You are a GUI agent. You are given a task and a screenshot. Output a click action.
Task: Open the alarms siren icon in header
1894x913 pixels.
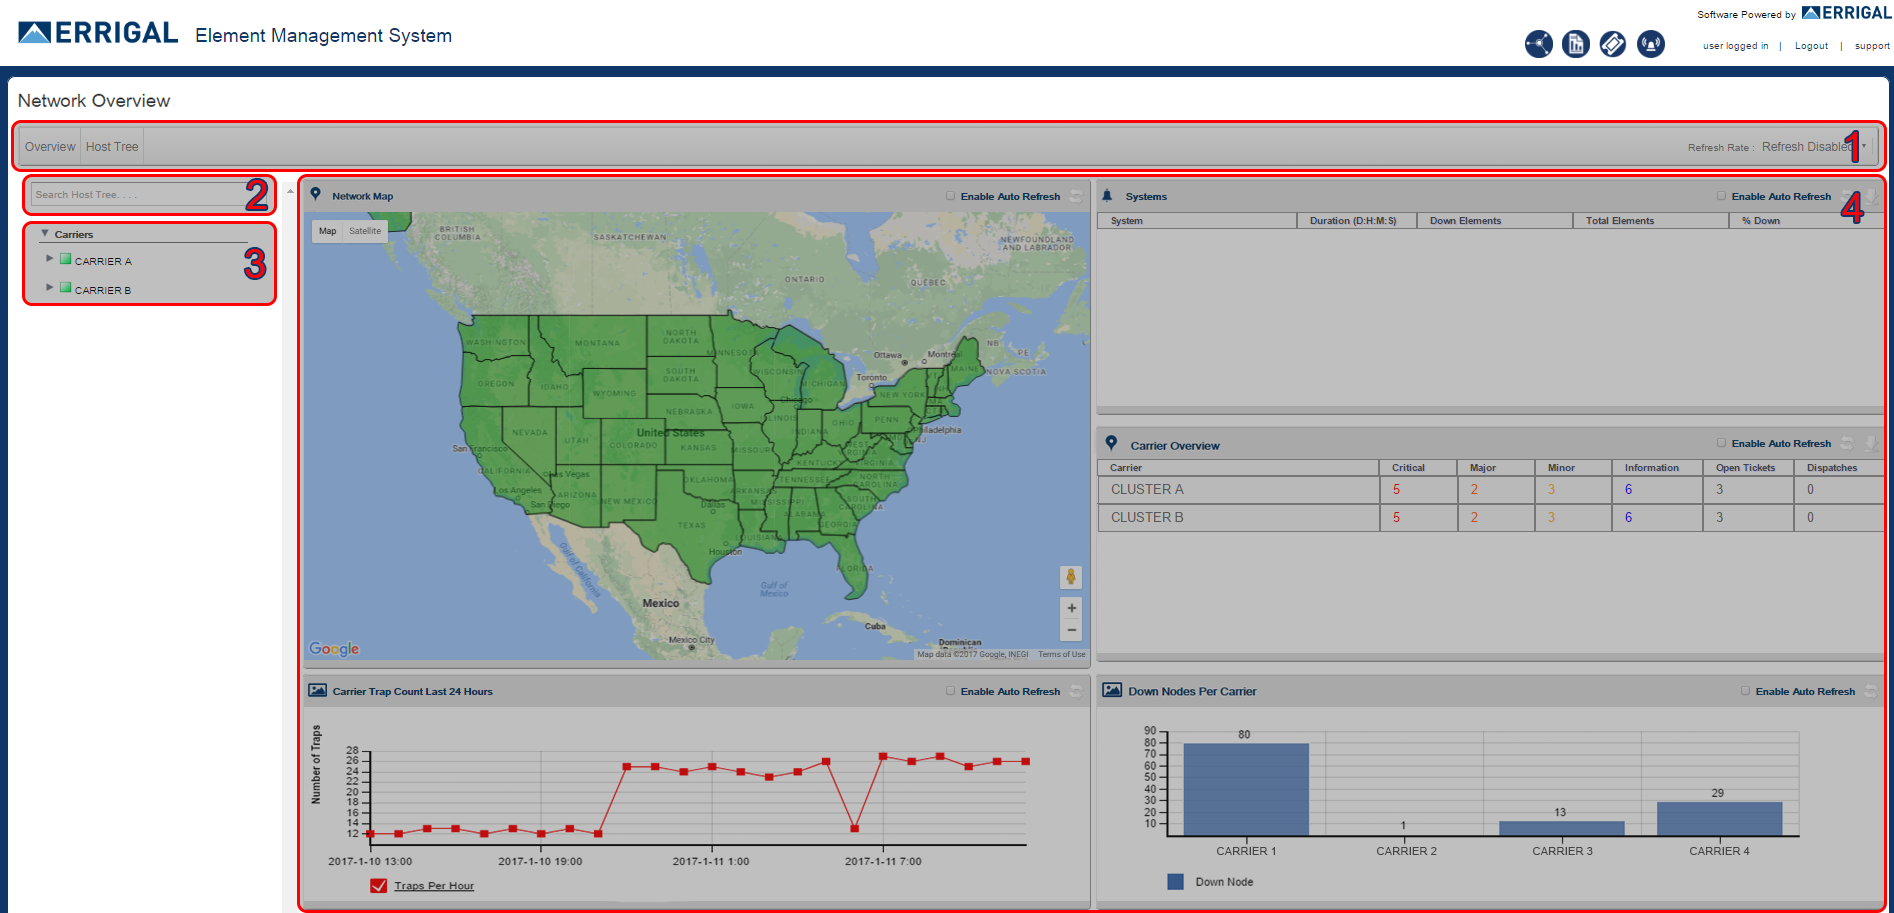click(1651, 44)
